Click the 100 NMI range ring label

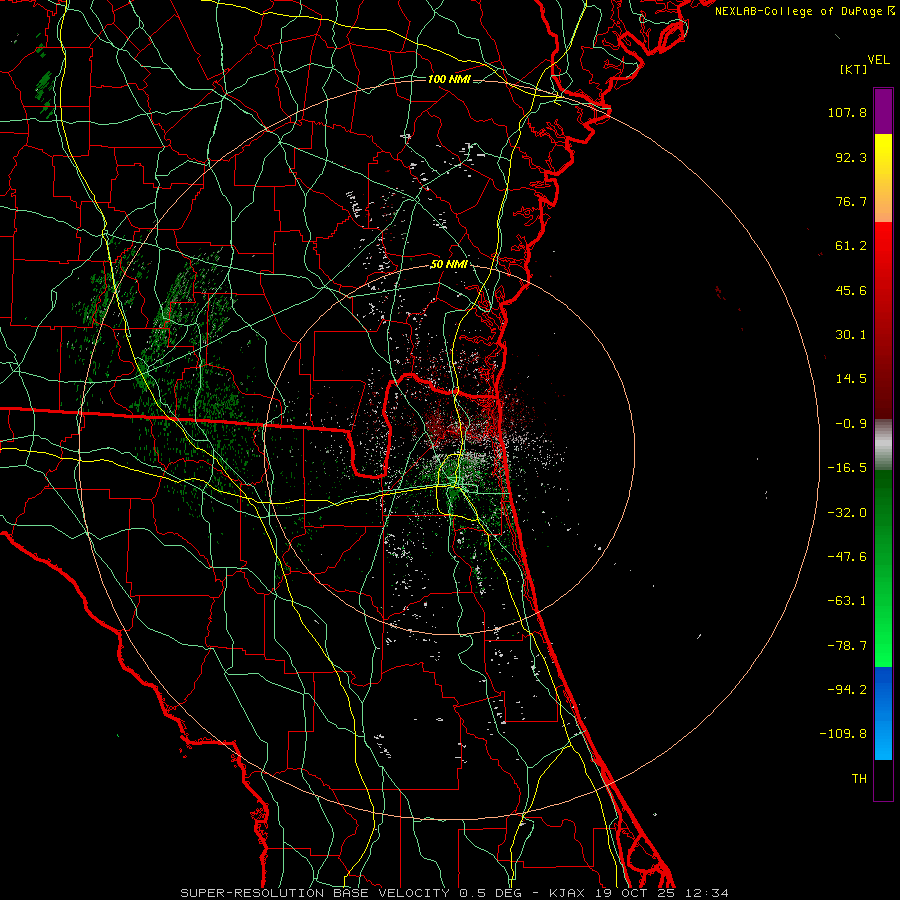(449, 79)
